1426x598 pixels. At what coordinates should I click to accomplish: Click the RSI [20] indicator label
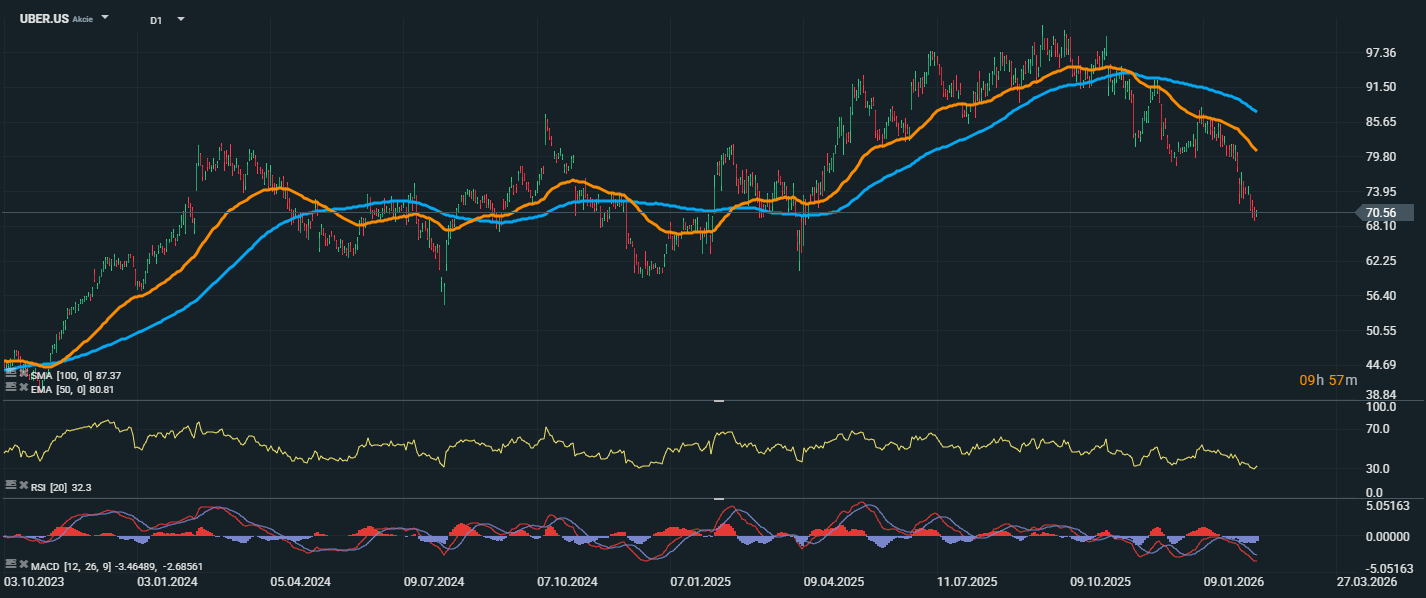tap(50, 486)
